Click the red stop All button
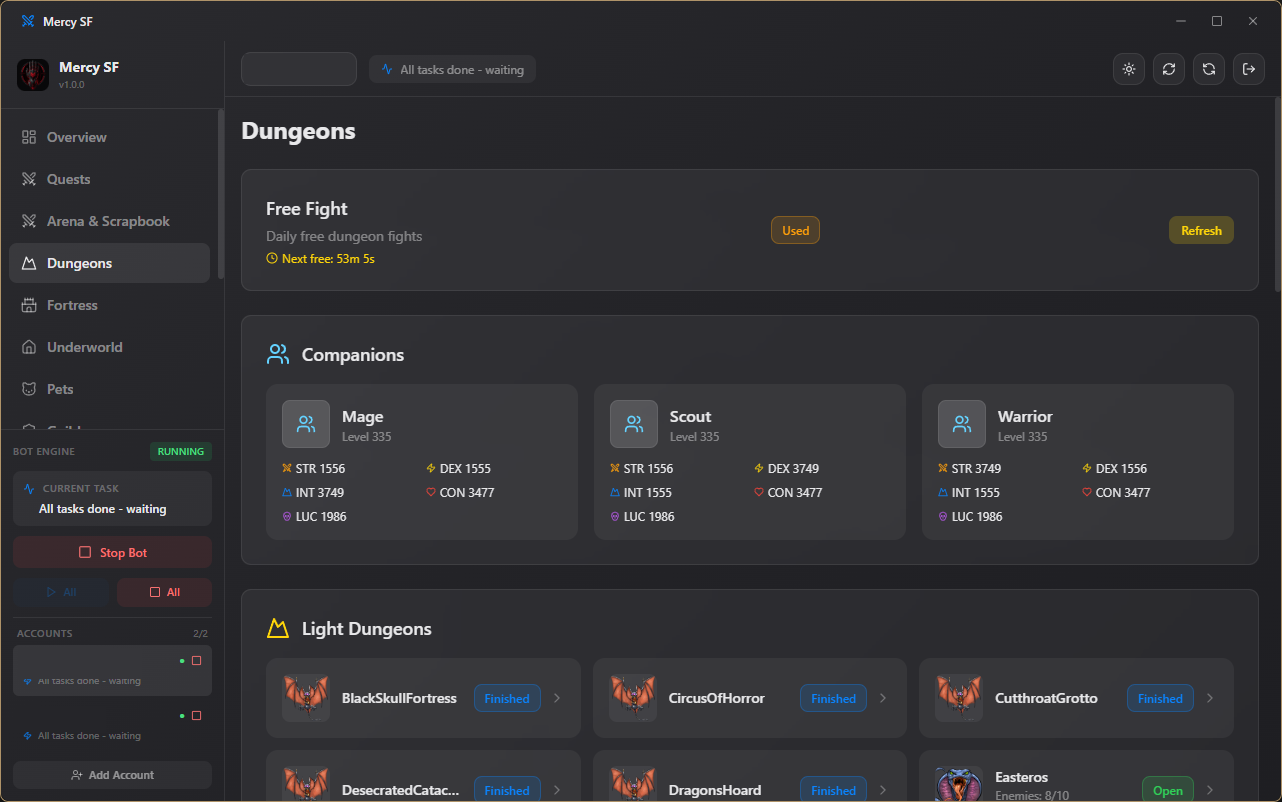 pyautogui.click(x=164, y=592)
